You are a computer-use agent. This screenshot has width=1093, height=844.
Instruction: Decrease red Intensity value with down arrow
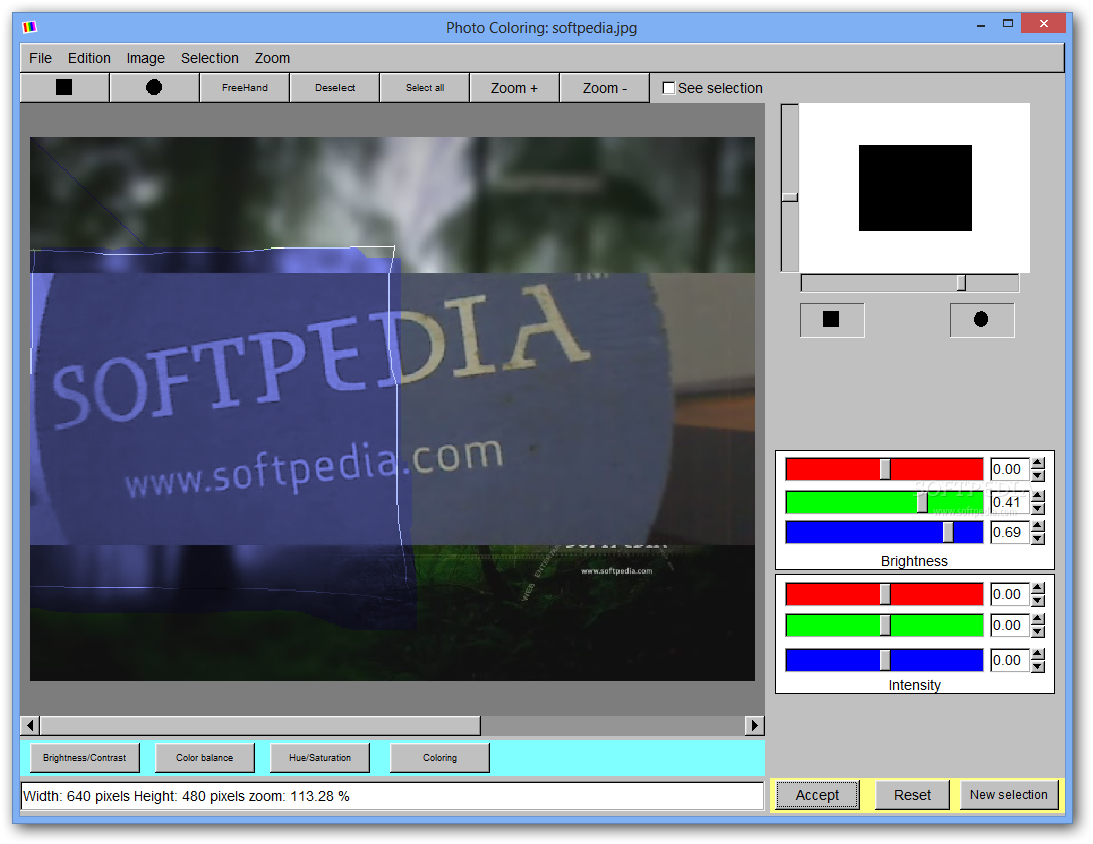point(1038,600)
